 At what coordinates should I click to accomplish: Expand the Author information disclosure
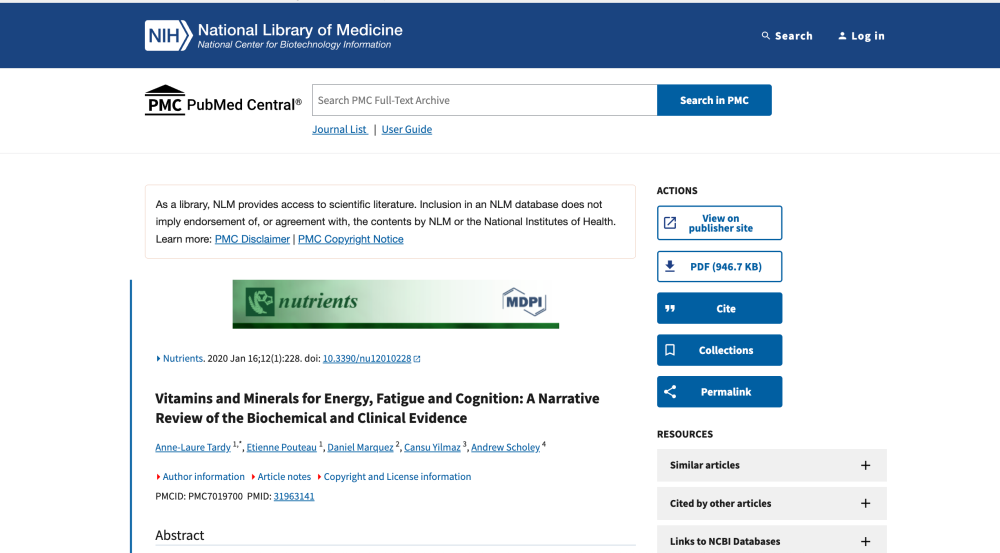tap(200, 476)
